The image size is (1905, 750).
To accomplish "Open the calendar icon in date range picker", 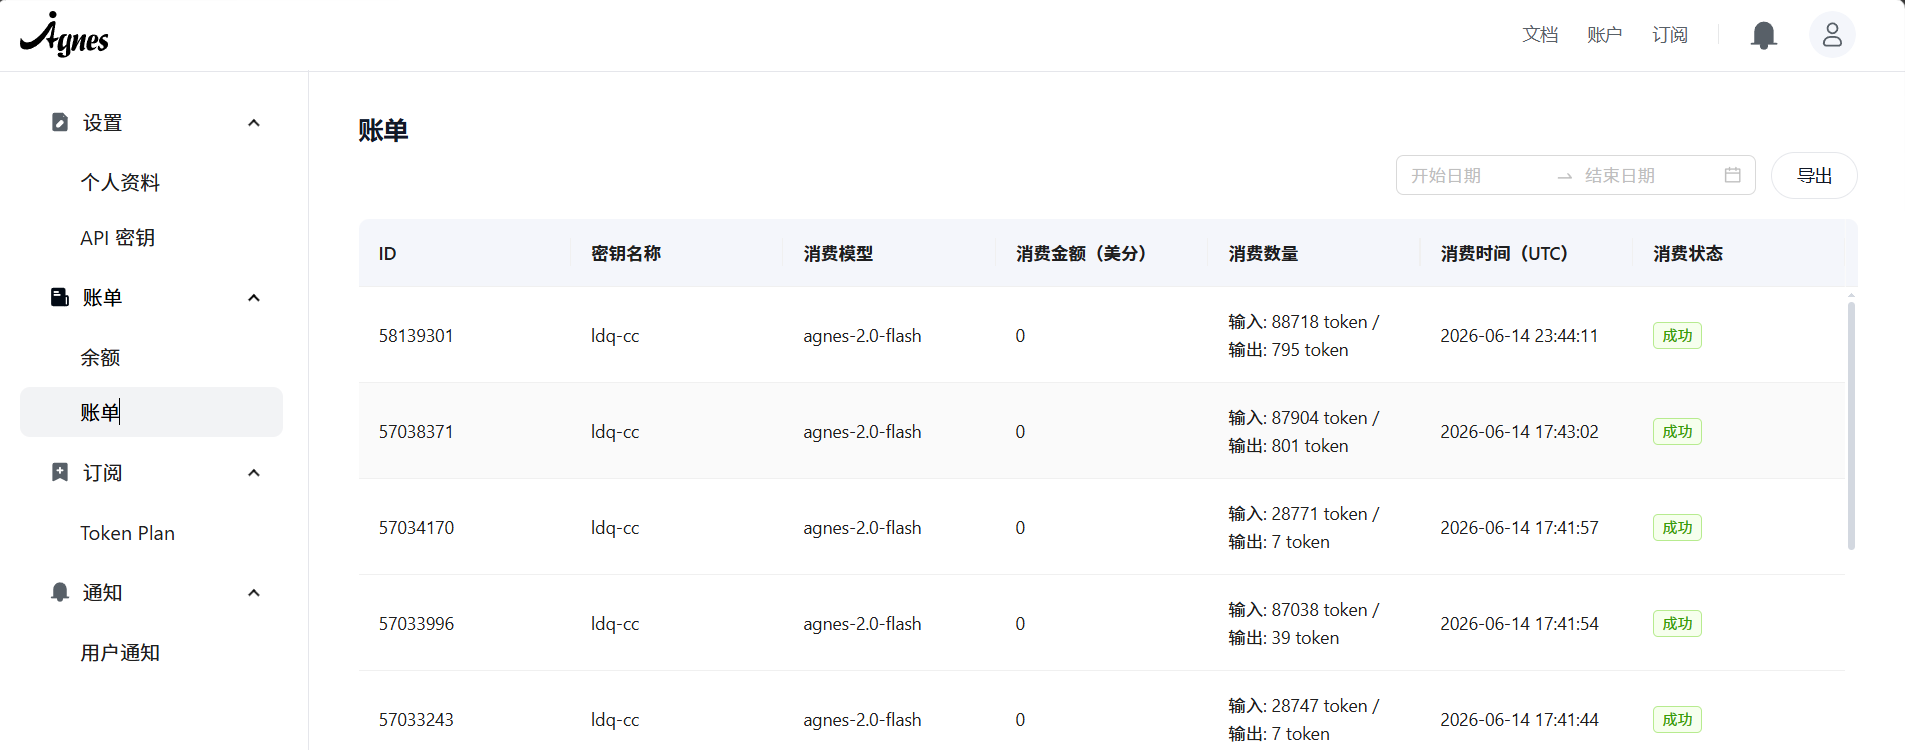I will [x=1733, y=175].
